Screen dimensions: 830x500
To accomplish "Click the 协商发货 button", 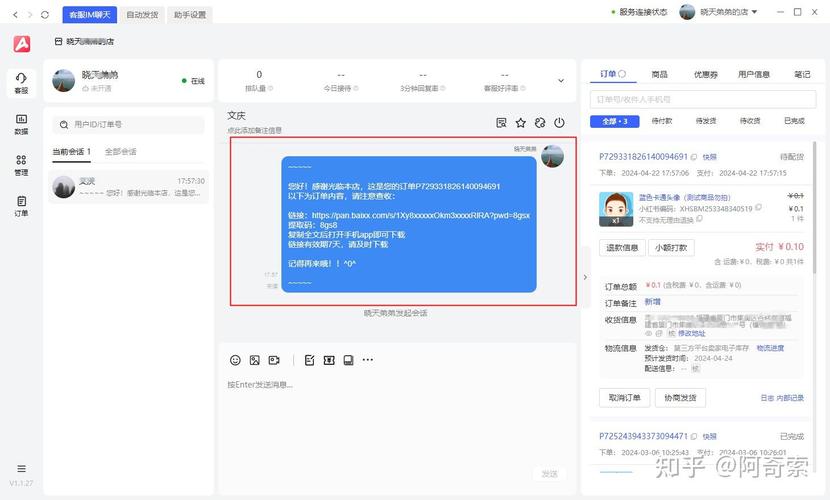I will pos(680,397).
